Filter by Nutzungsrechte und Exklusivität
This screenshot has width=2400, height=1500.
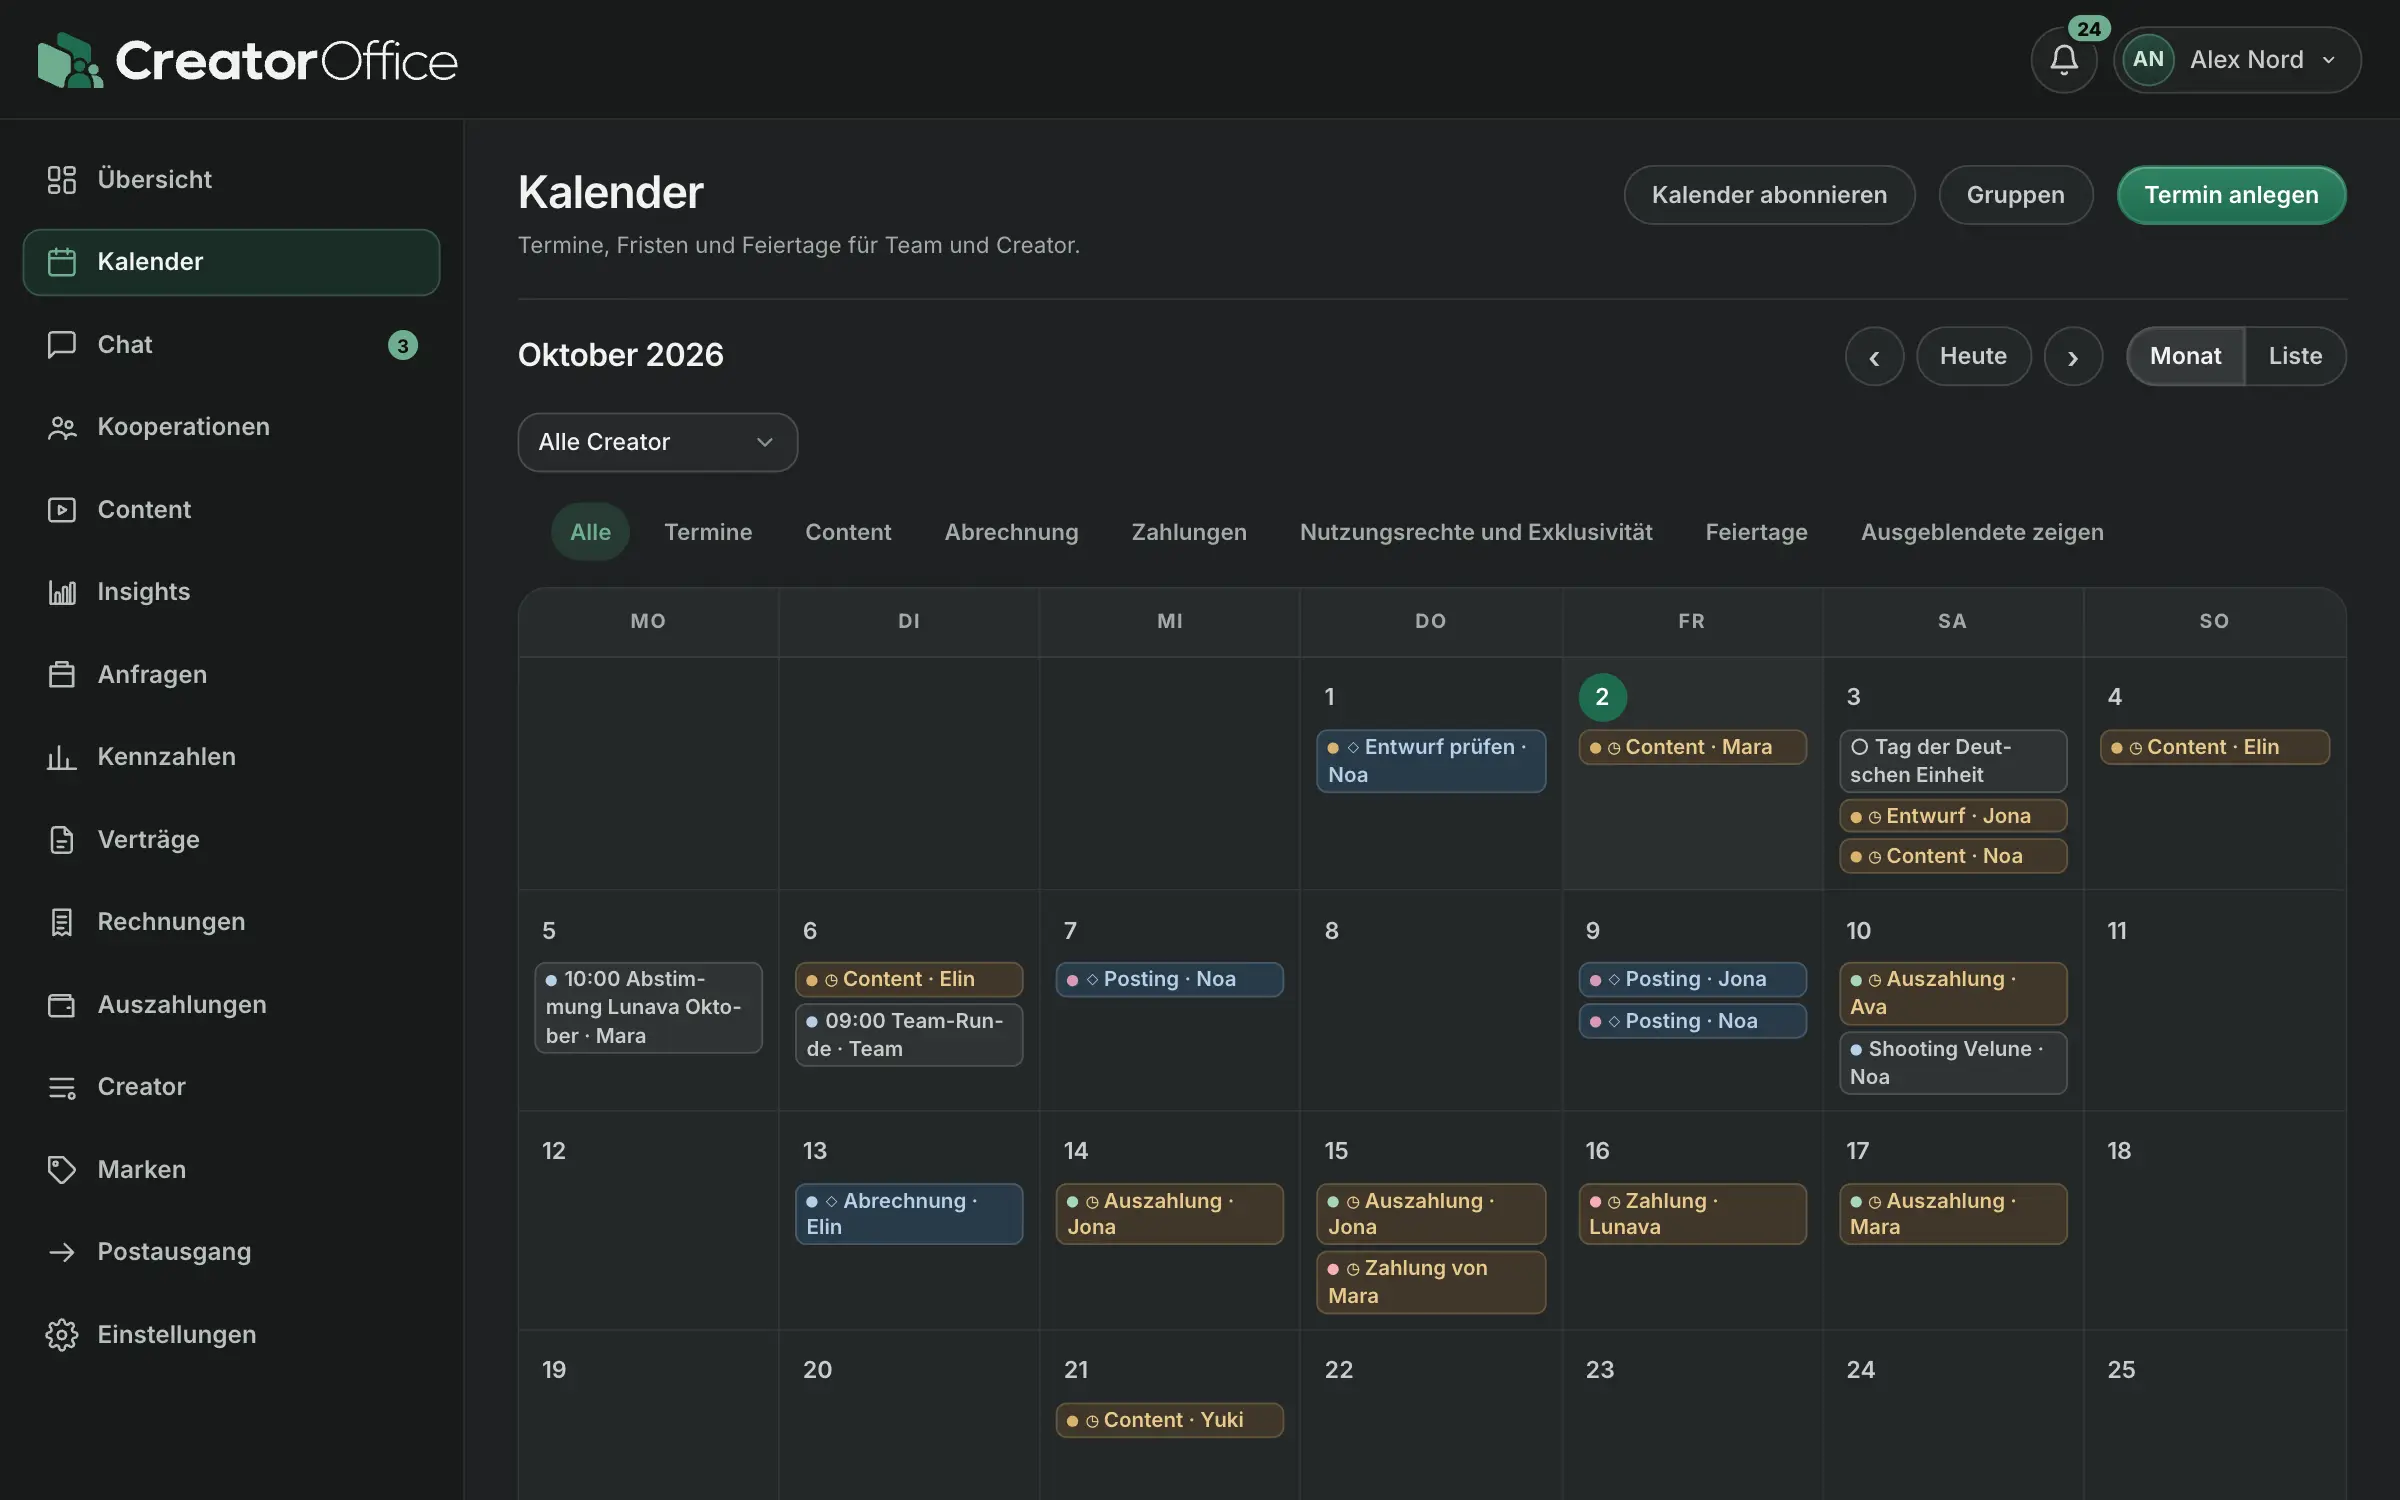coord(1476,532)
